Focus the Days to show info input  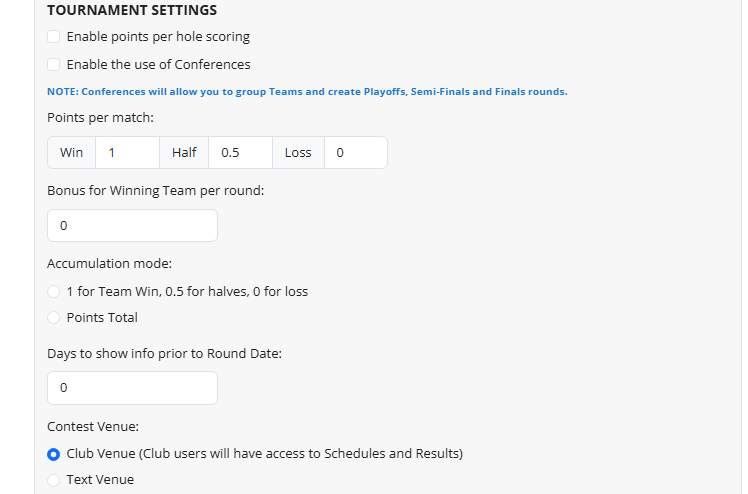coord(132,388)
